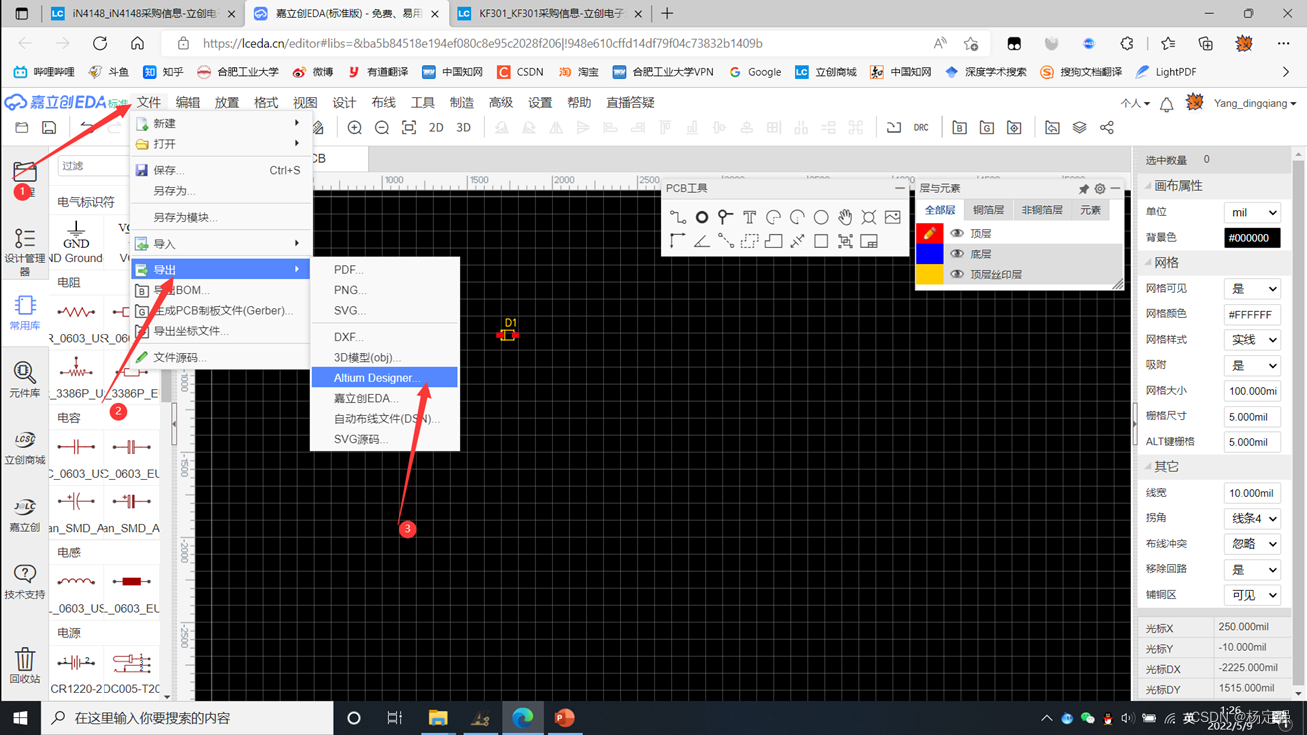
Task: Select the Text tool in PCB工具
Action: 750,217
